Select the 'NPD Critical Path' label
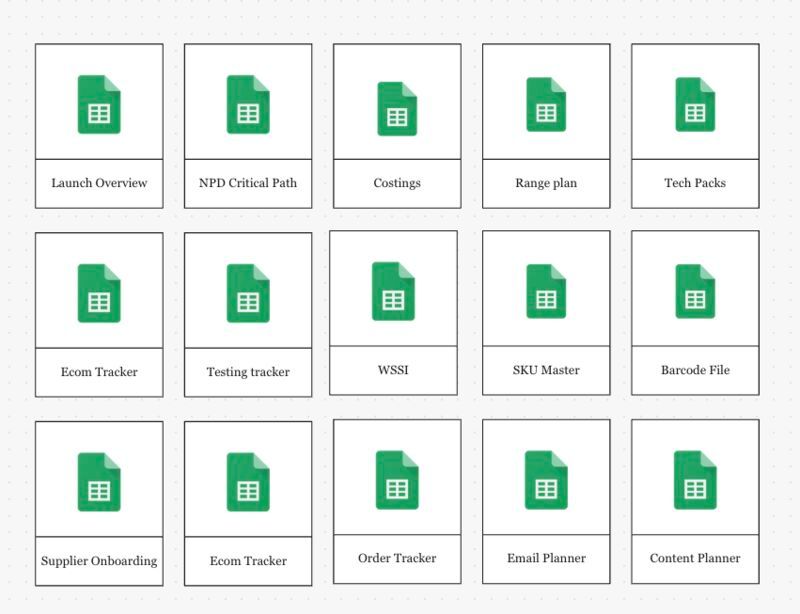 (x=248, y=183)
